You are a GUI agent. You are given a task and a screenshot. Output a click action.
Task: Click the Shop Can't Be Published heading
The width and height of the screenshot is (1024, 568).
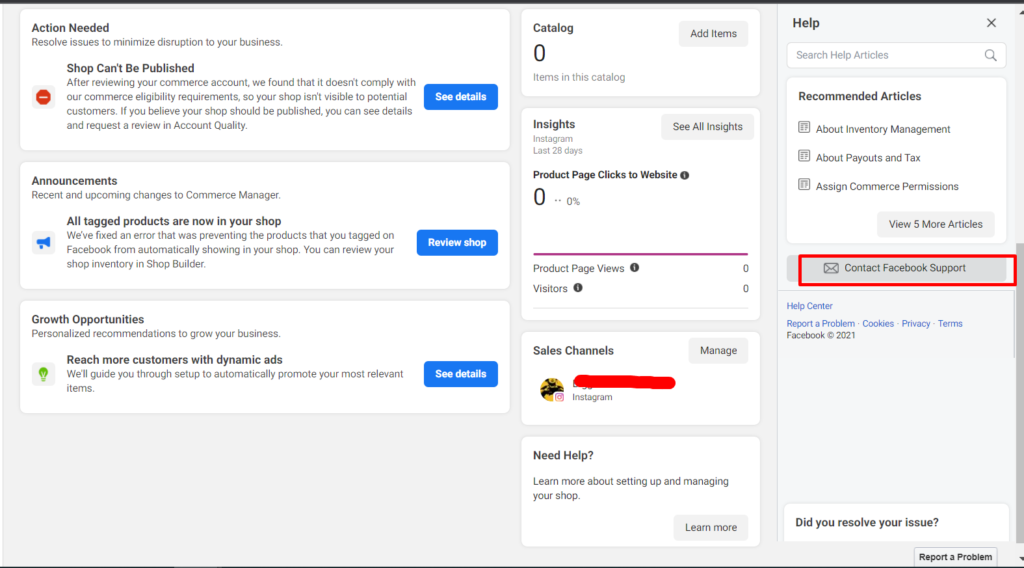[130, 68]
